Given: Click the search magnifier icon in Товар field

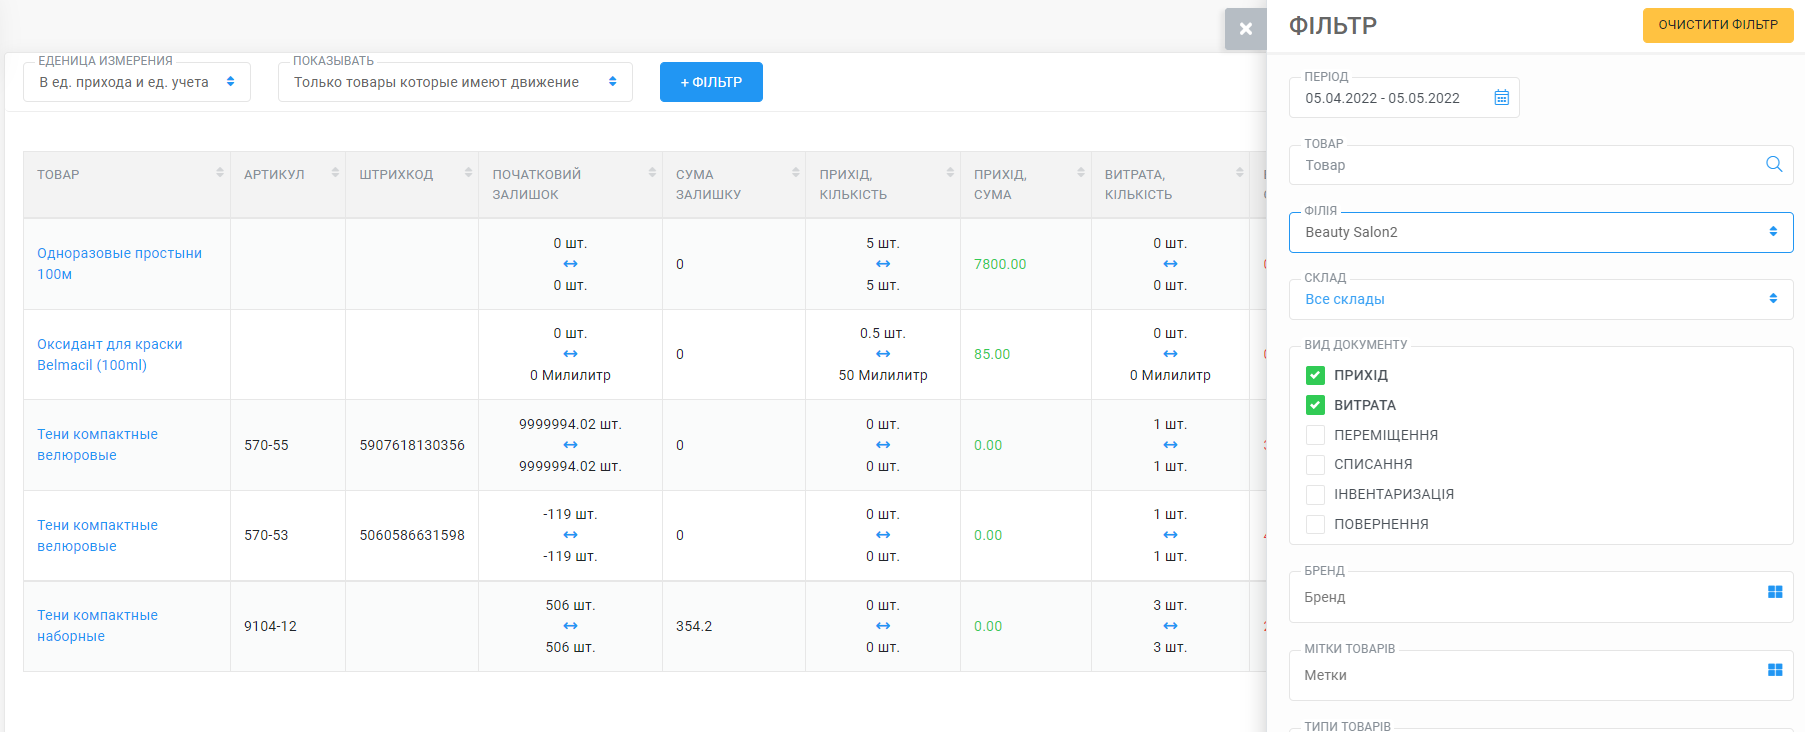Looking at the screenshot, I should coord(1774,164).
